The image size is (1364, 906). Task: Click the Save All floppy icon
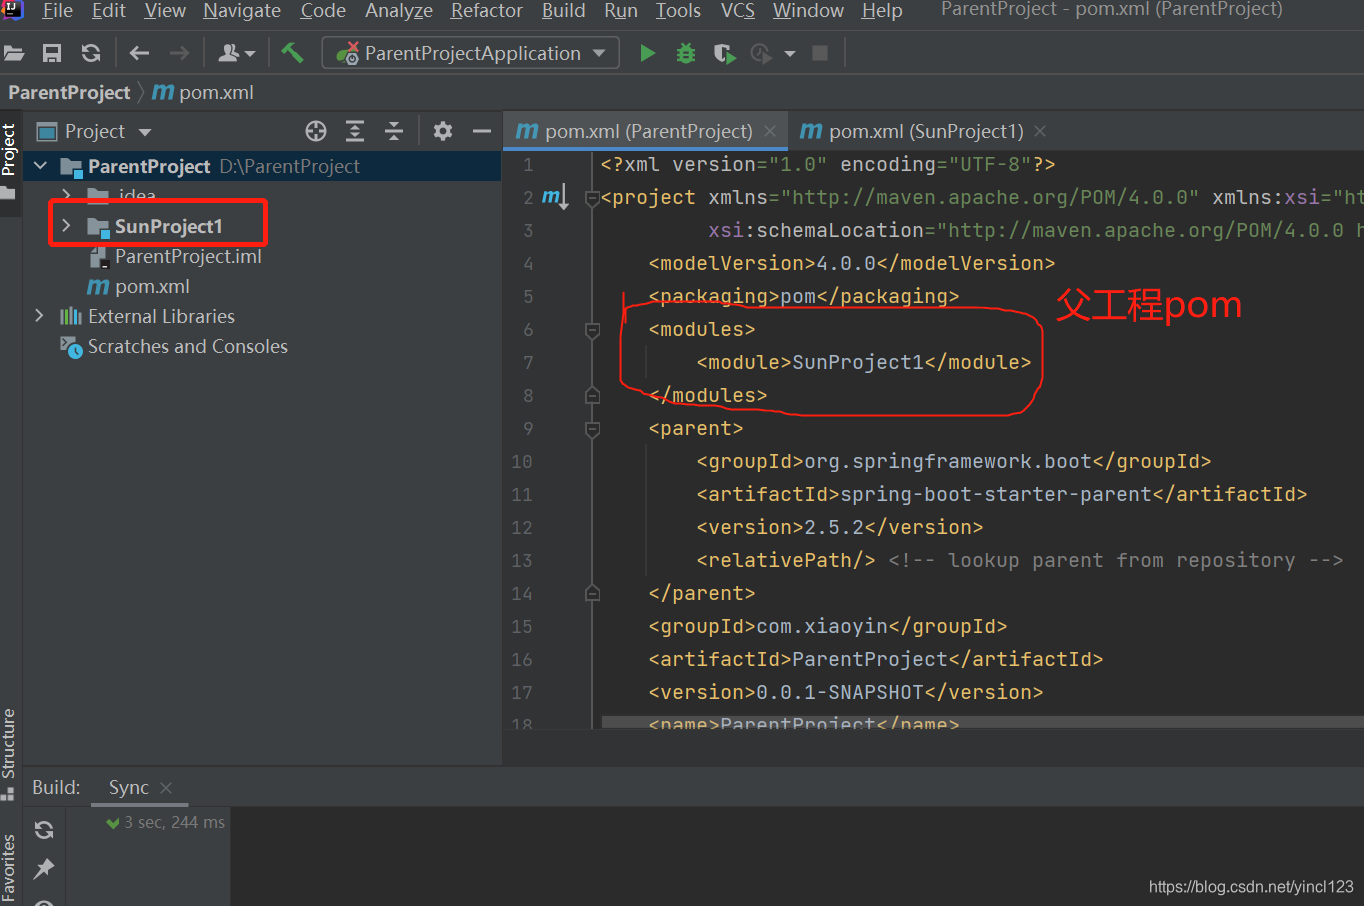point(52,53)
